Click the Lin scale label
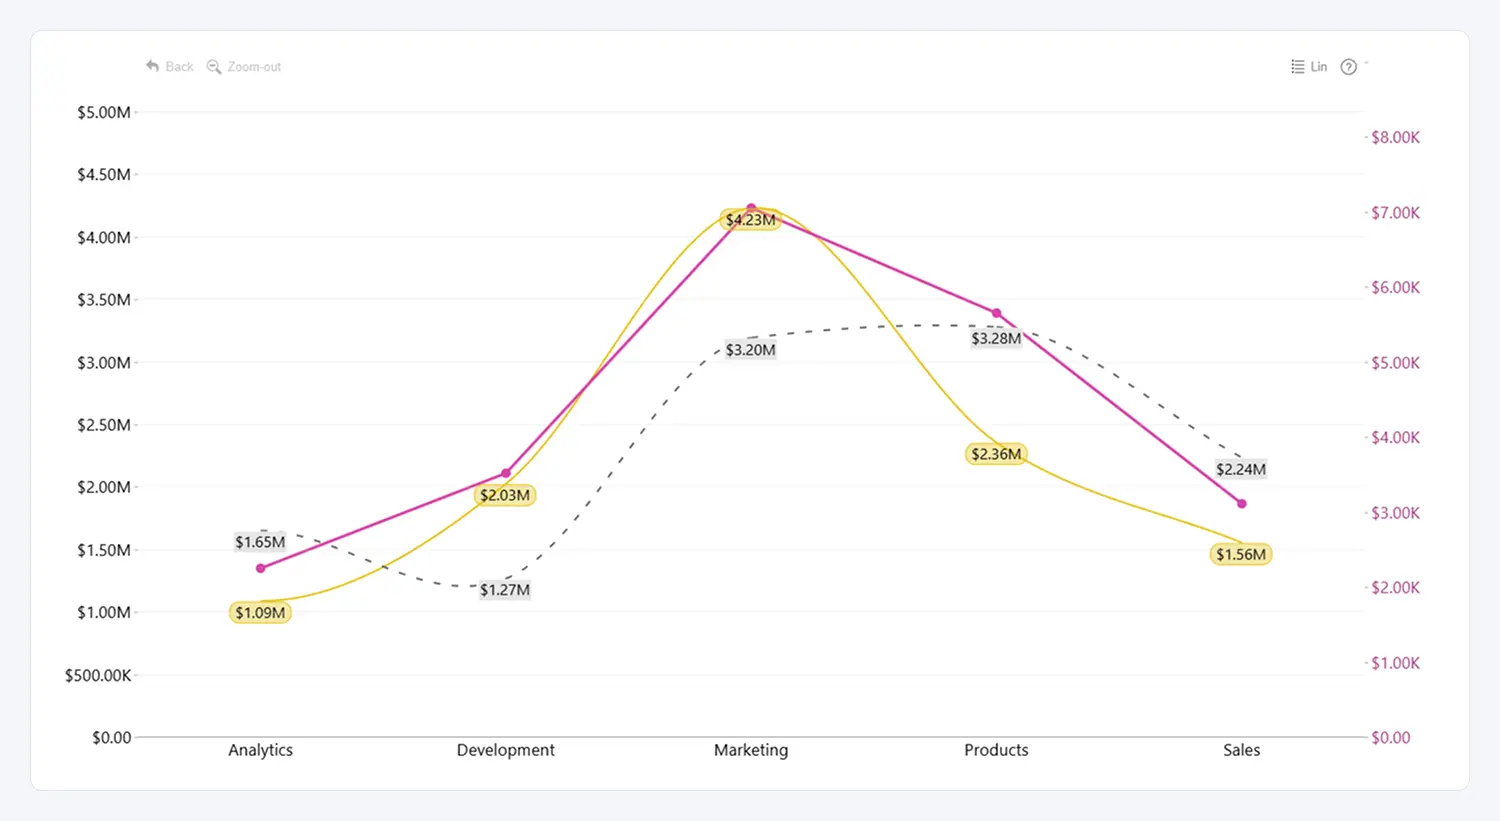The height and width of the screenshot is (821, 1500). (x=1319, y=67)
